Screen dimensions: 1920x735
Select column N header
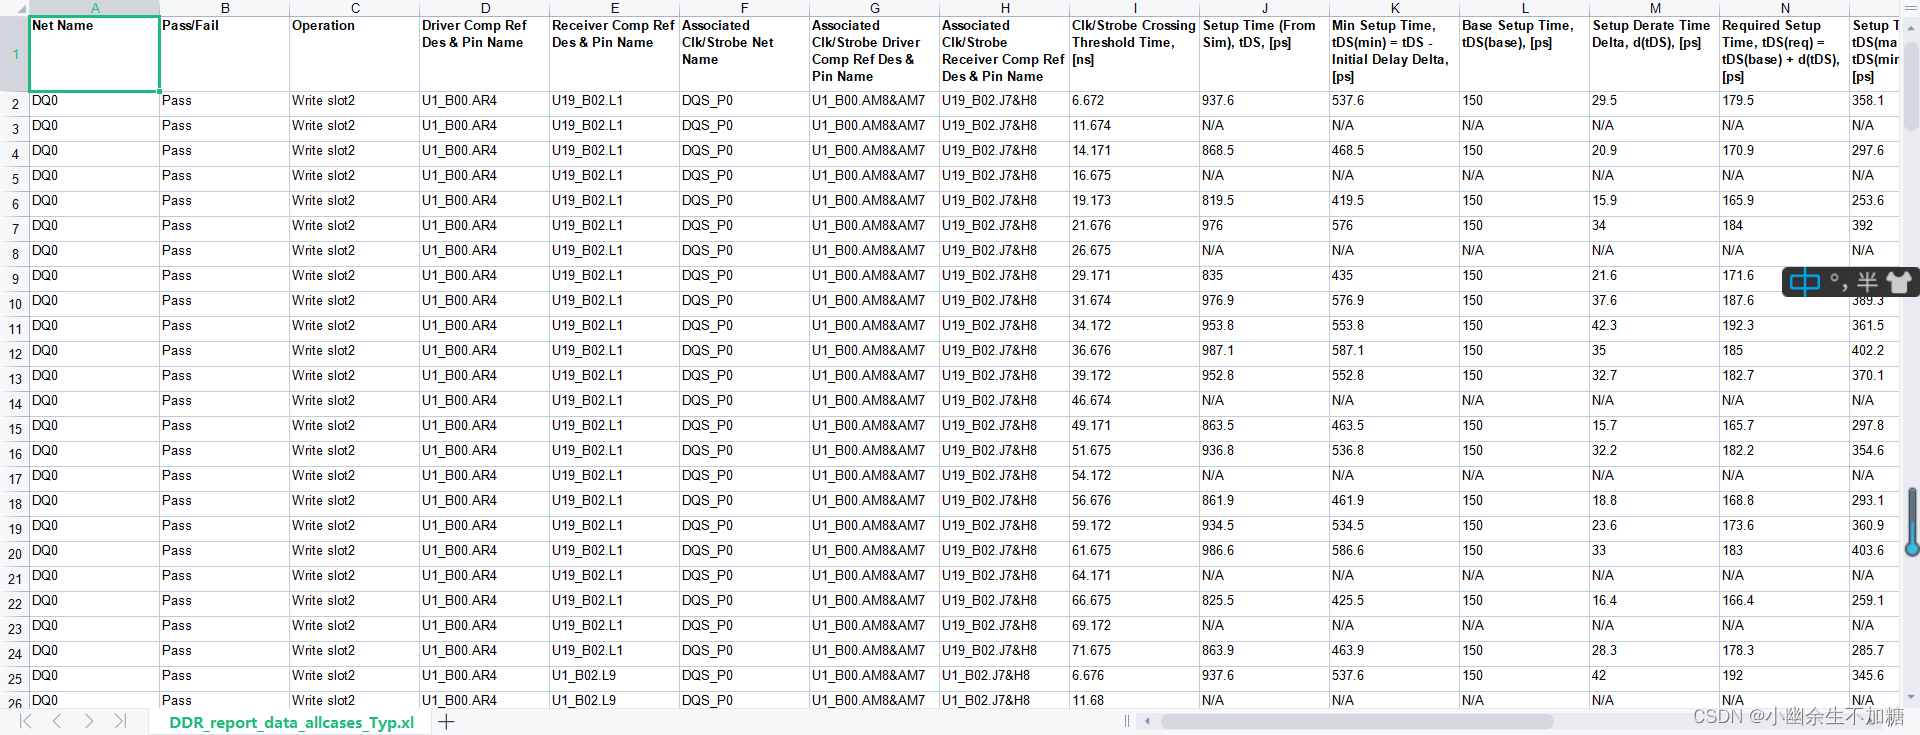[x=1785, y=7]
